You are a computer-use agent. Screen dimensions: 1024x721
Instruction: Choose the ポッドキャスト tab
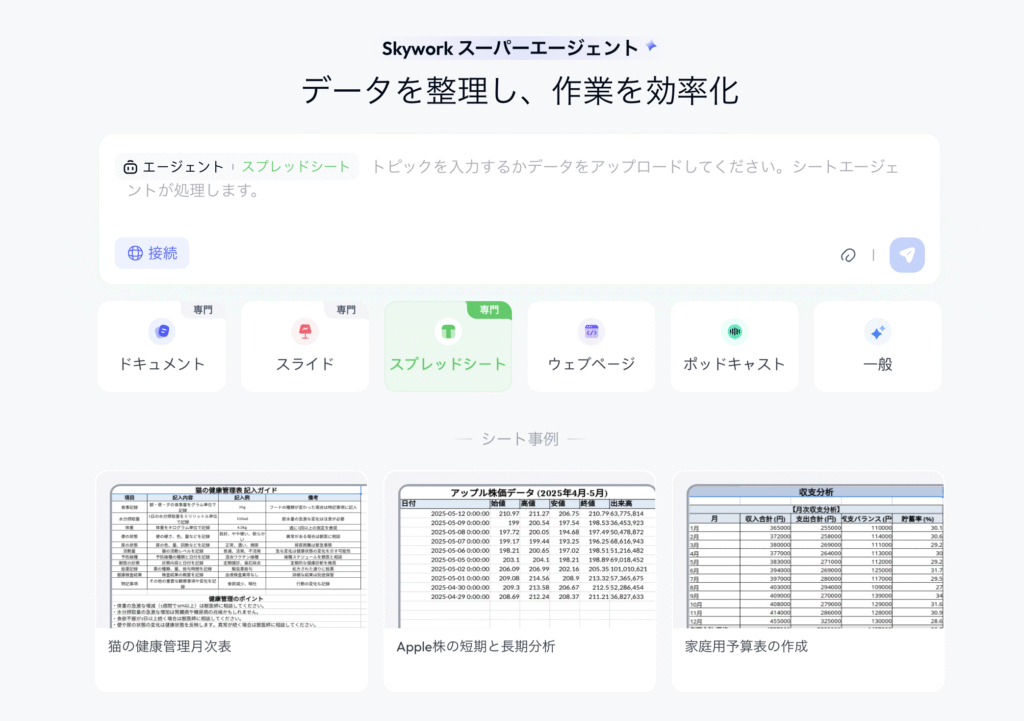[735, 346]
